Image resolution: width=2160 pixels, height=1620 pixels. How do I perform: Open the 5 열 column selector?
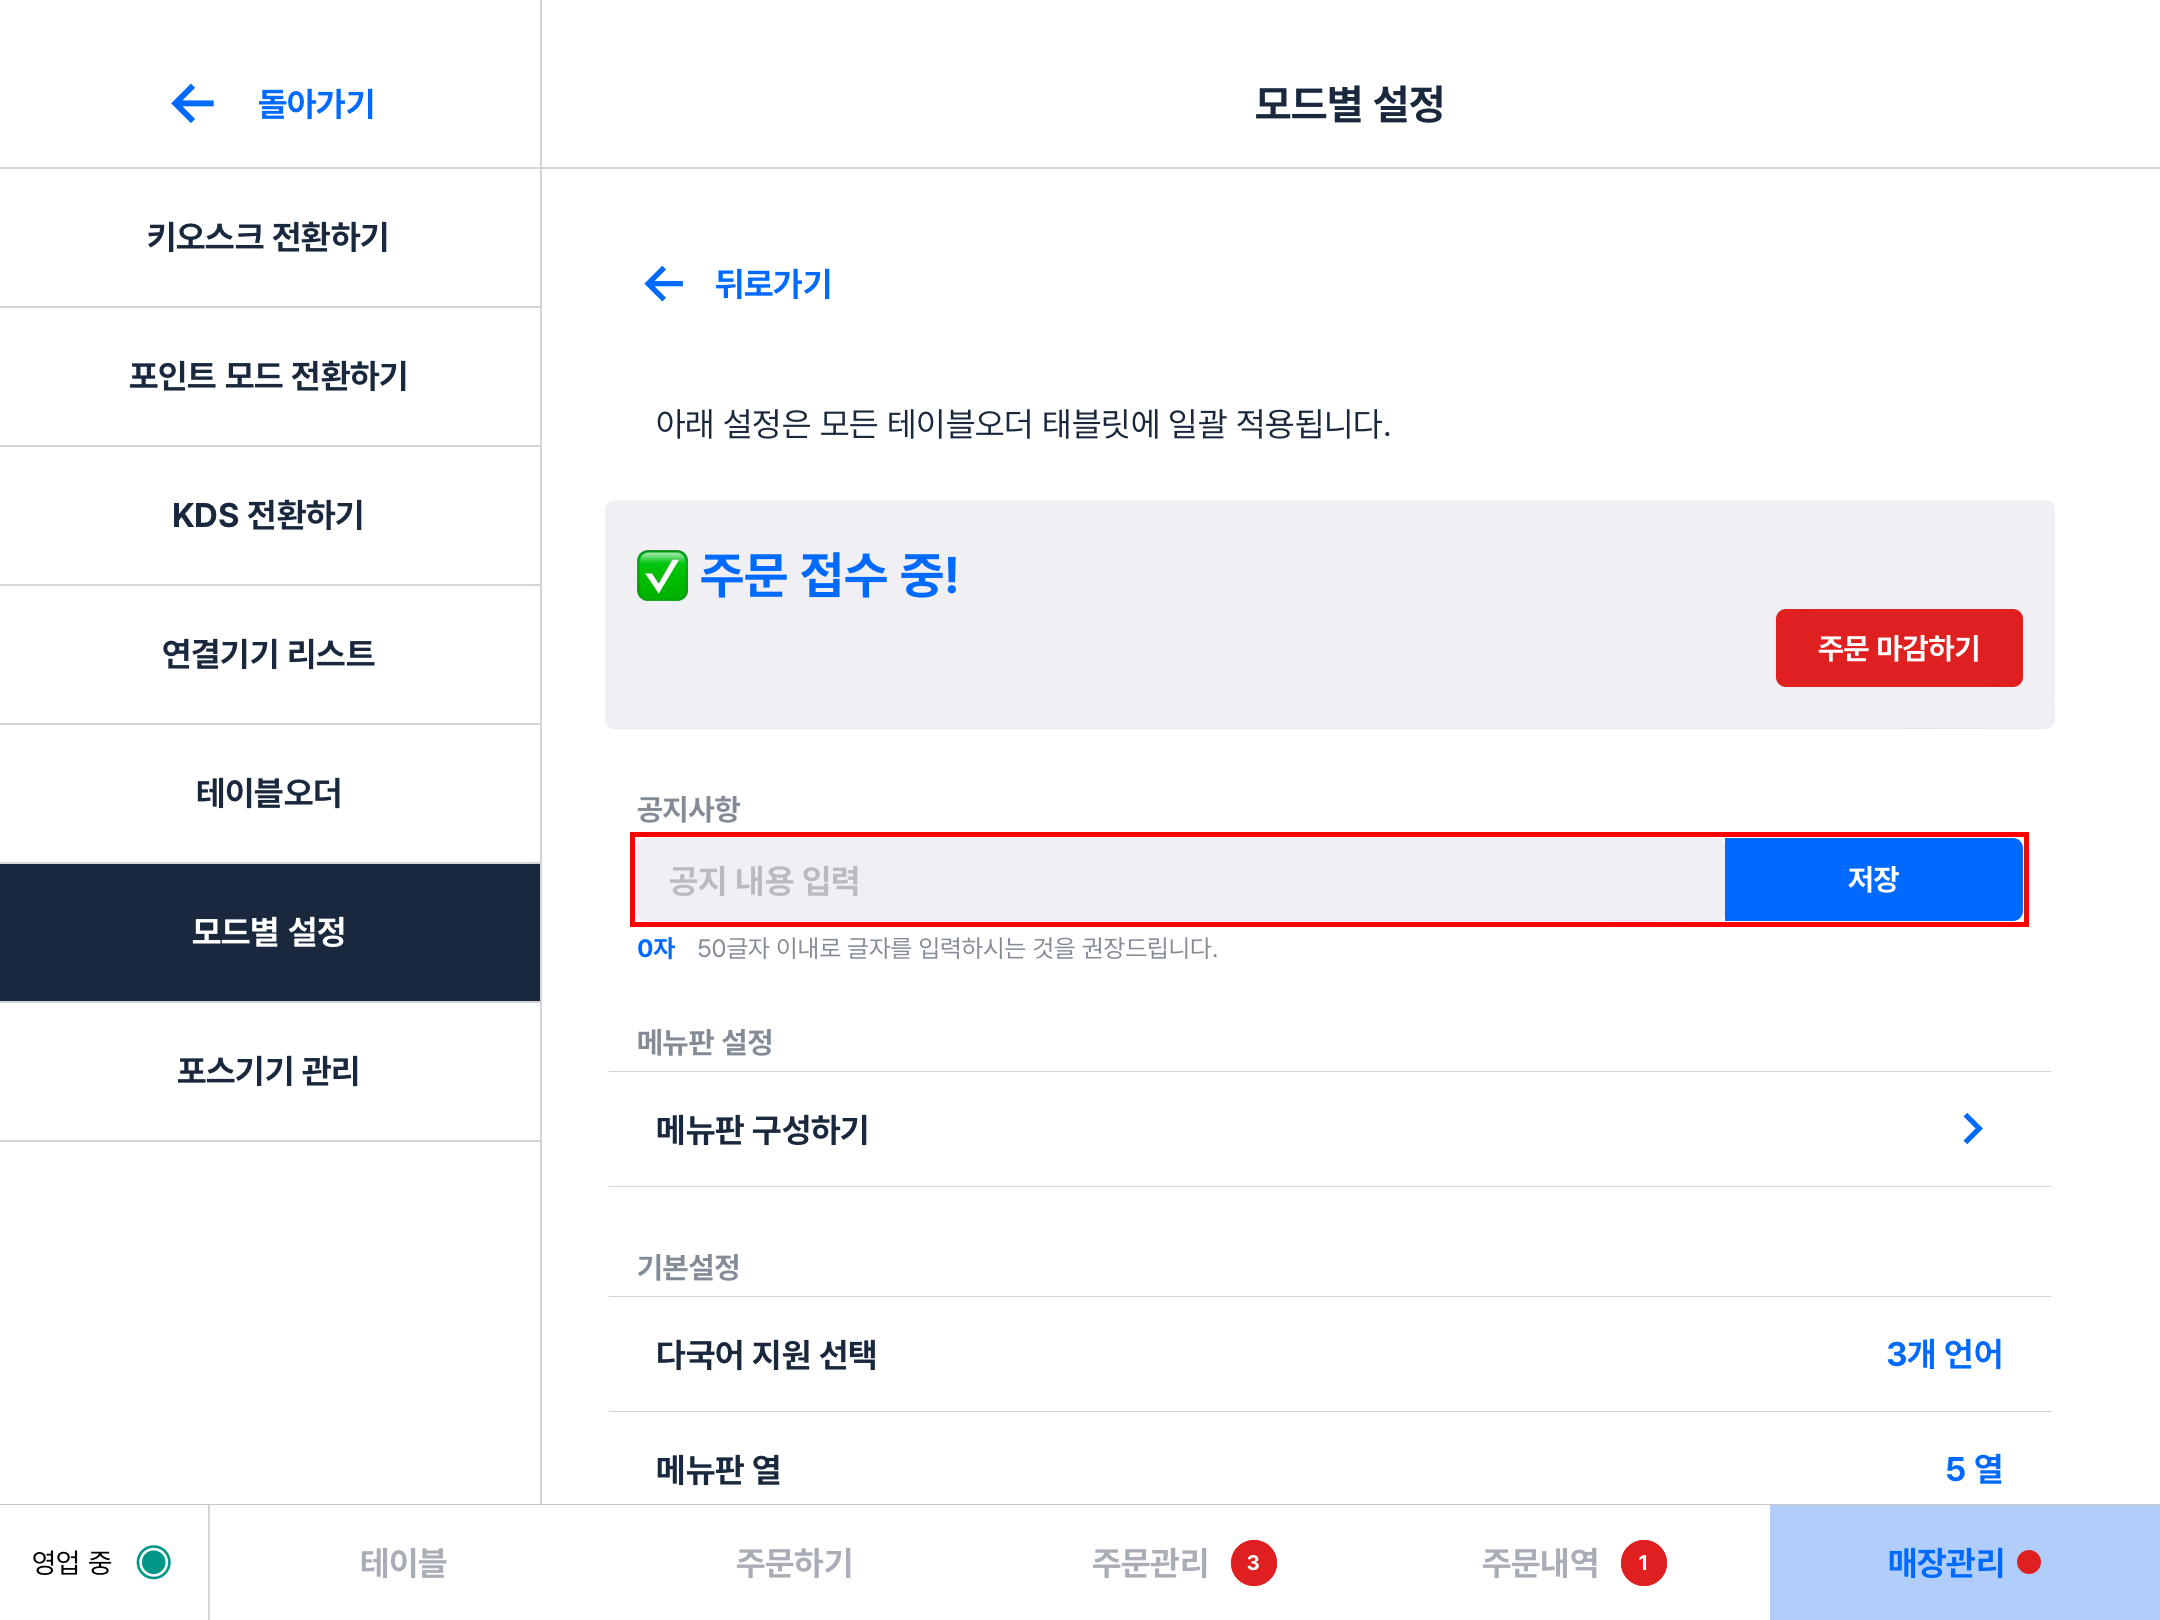(x=1973, y=1469)
